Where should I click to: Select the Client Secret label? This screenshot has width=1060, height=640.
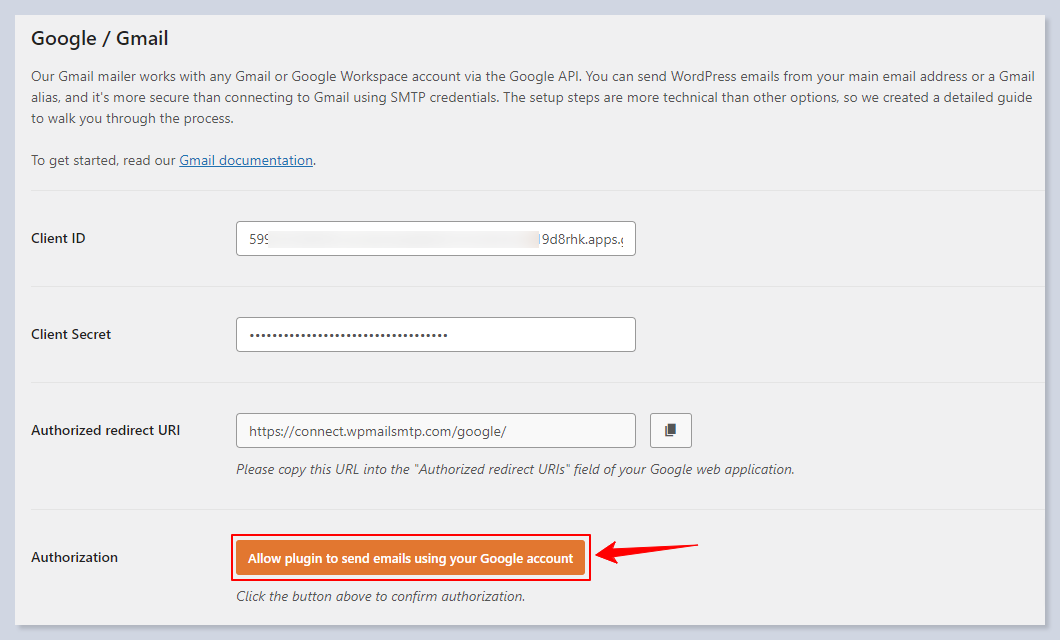(x=71, y=335)
